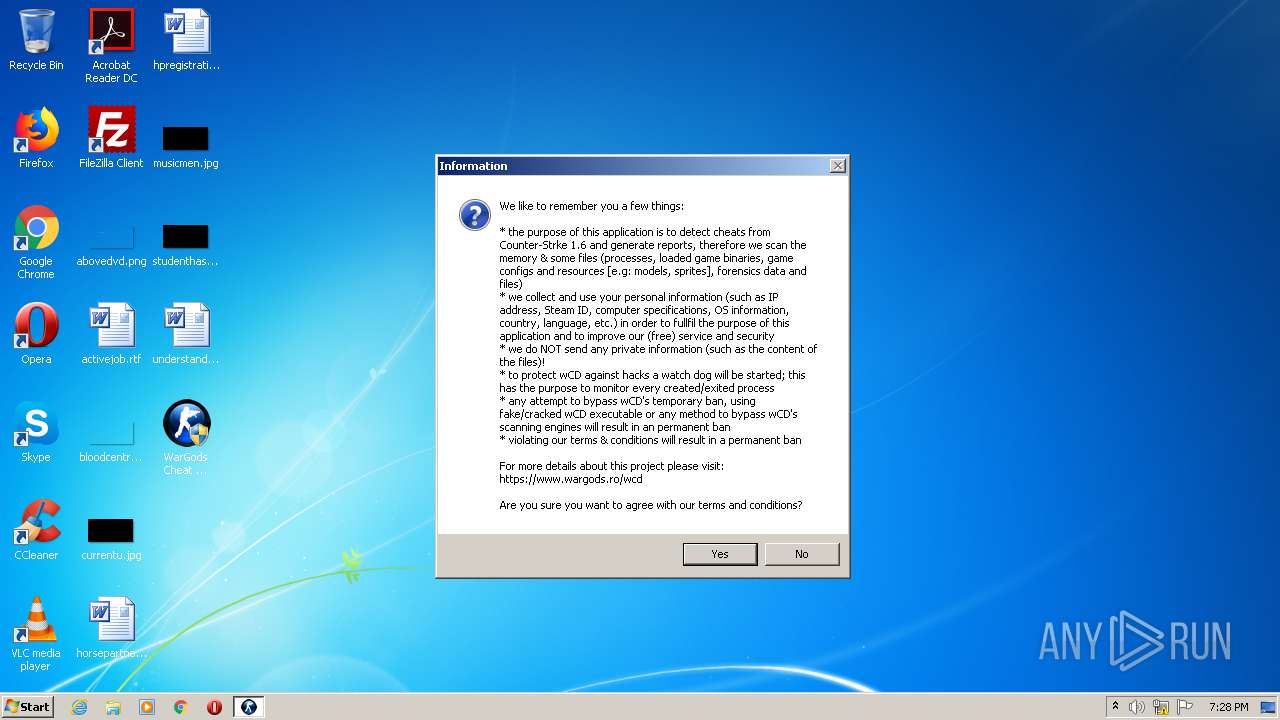
Task: Click No to decline the terms
Action: (x=802, y=554)
